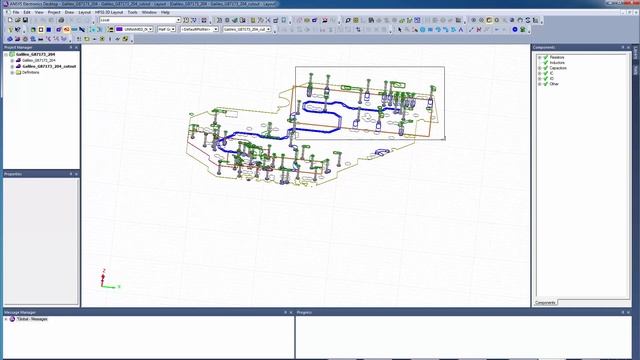
Task: Toggle the Other checkmark in Components
Action: pos(546,84)
